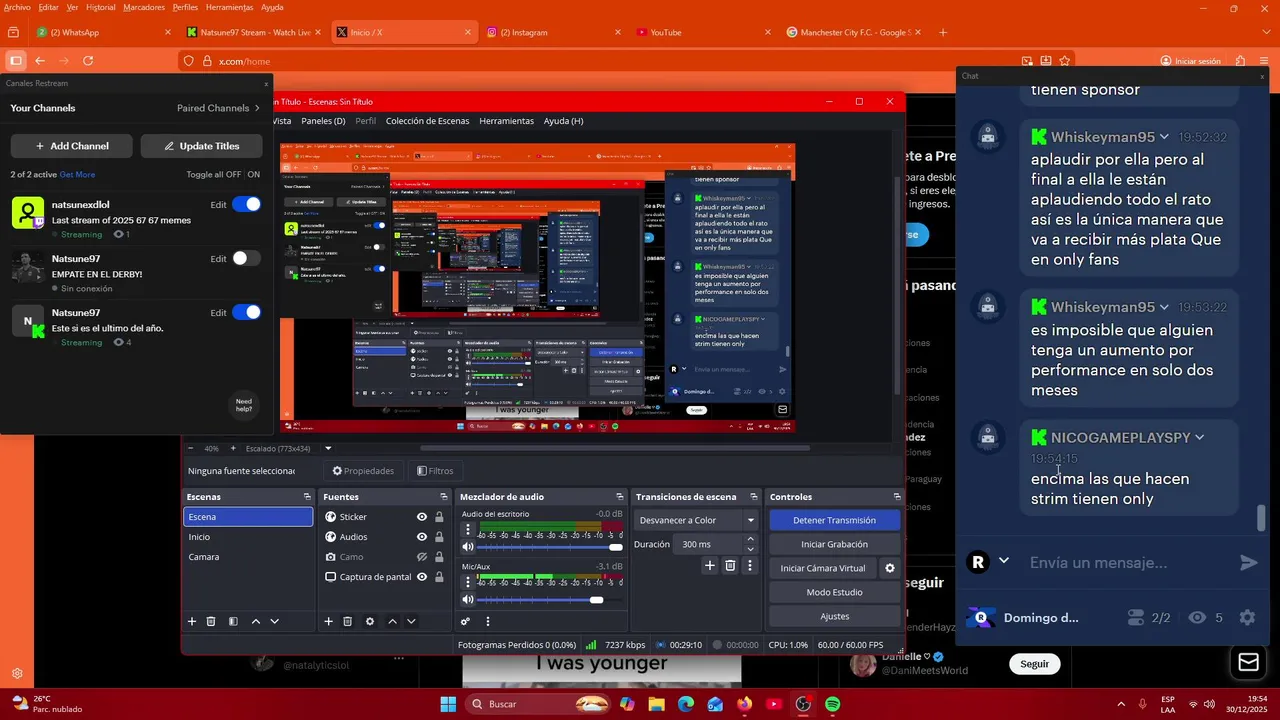Move scene up arrow in Escenas toolbar

(x=256, y=621)
